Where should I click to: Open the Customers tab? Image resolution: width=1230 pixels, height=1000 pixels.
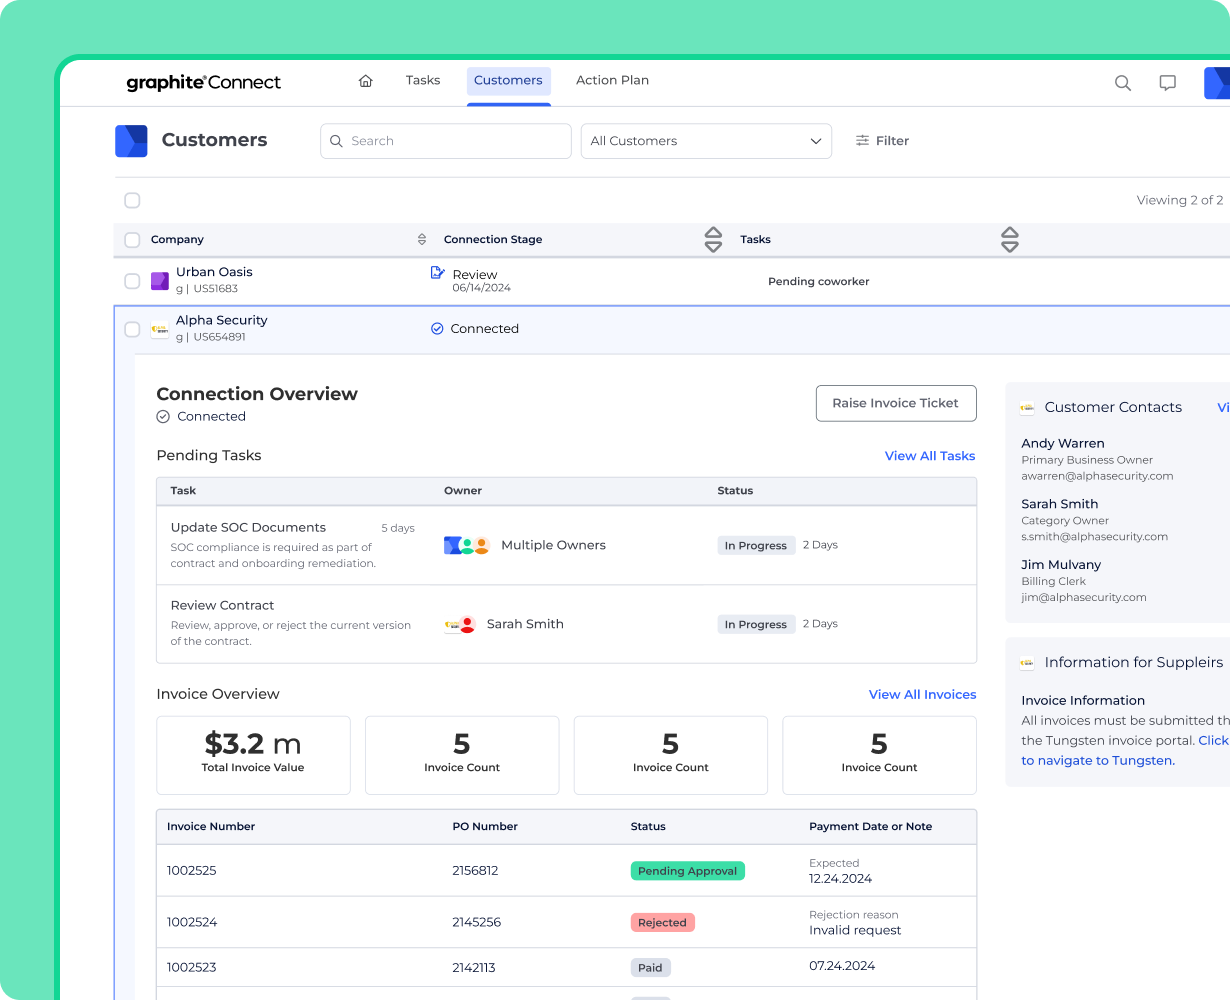point(508,81)
